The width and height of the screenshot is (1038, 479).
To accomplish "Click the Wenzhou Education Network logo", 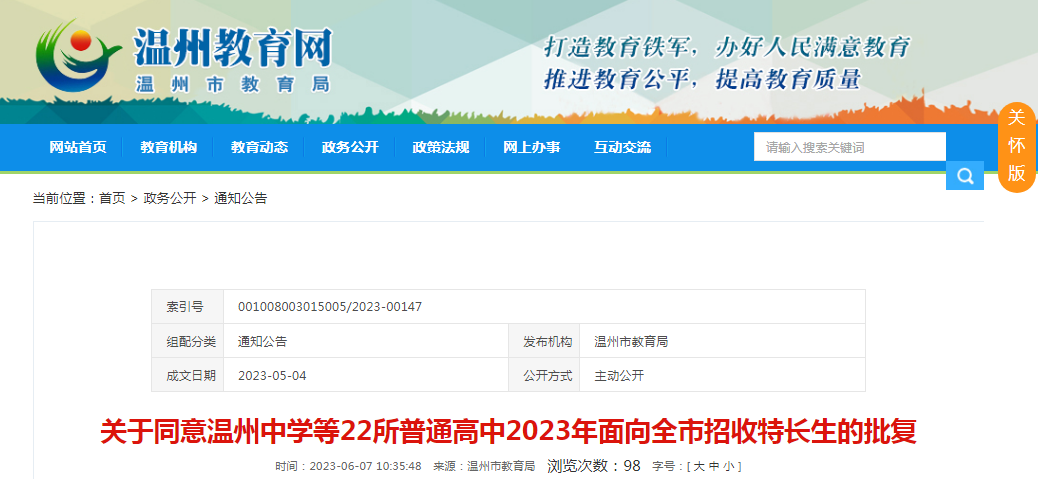I will coord(183,57).
